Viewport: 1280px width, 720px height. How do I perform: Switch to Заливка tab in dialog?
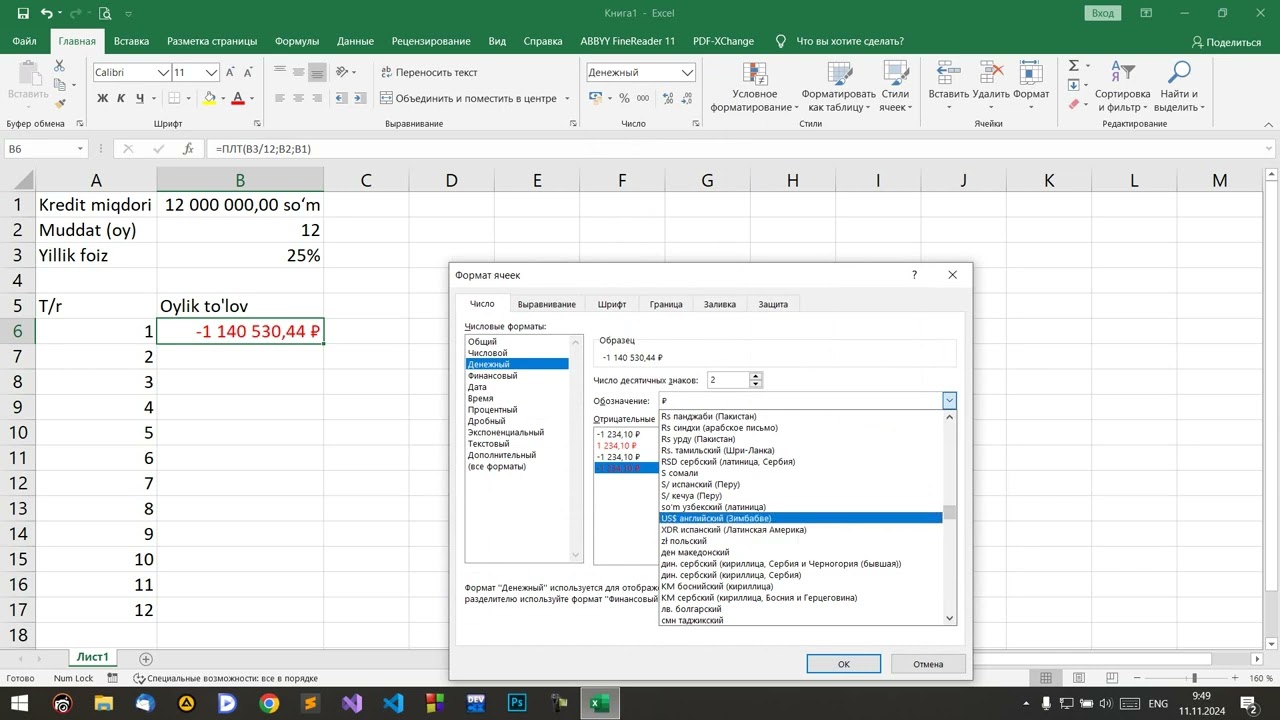pyautogui.click(x=719, y=304)
